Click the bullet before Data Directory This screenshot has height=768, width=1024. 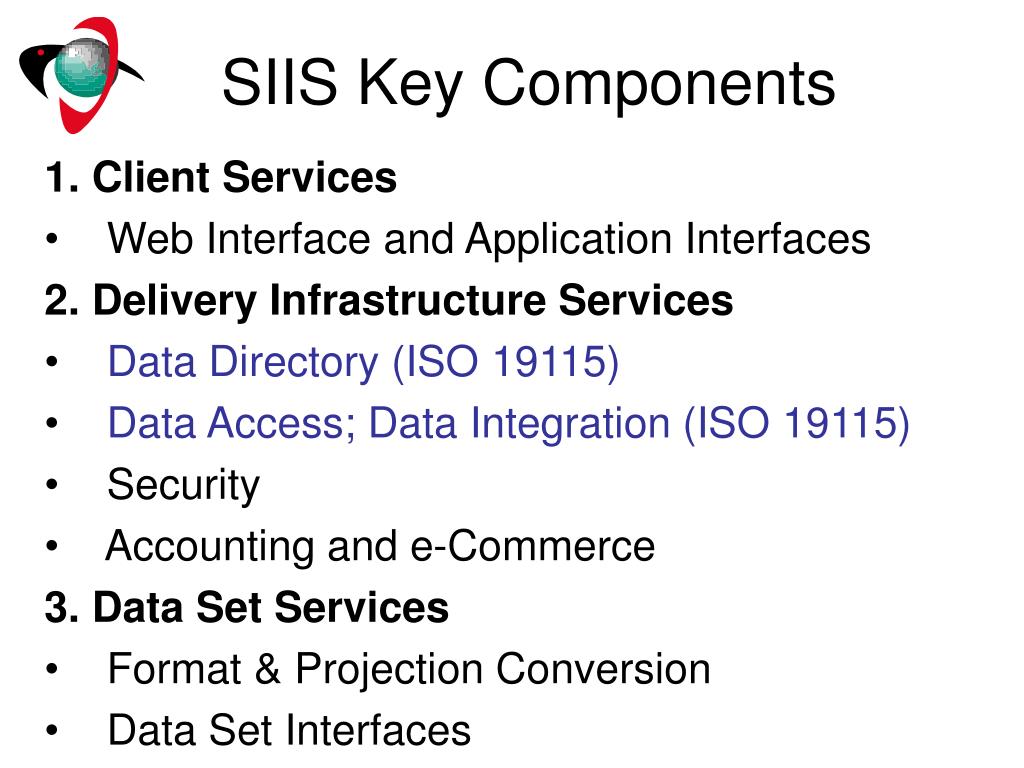(x=52, y=362)
